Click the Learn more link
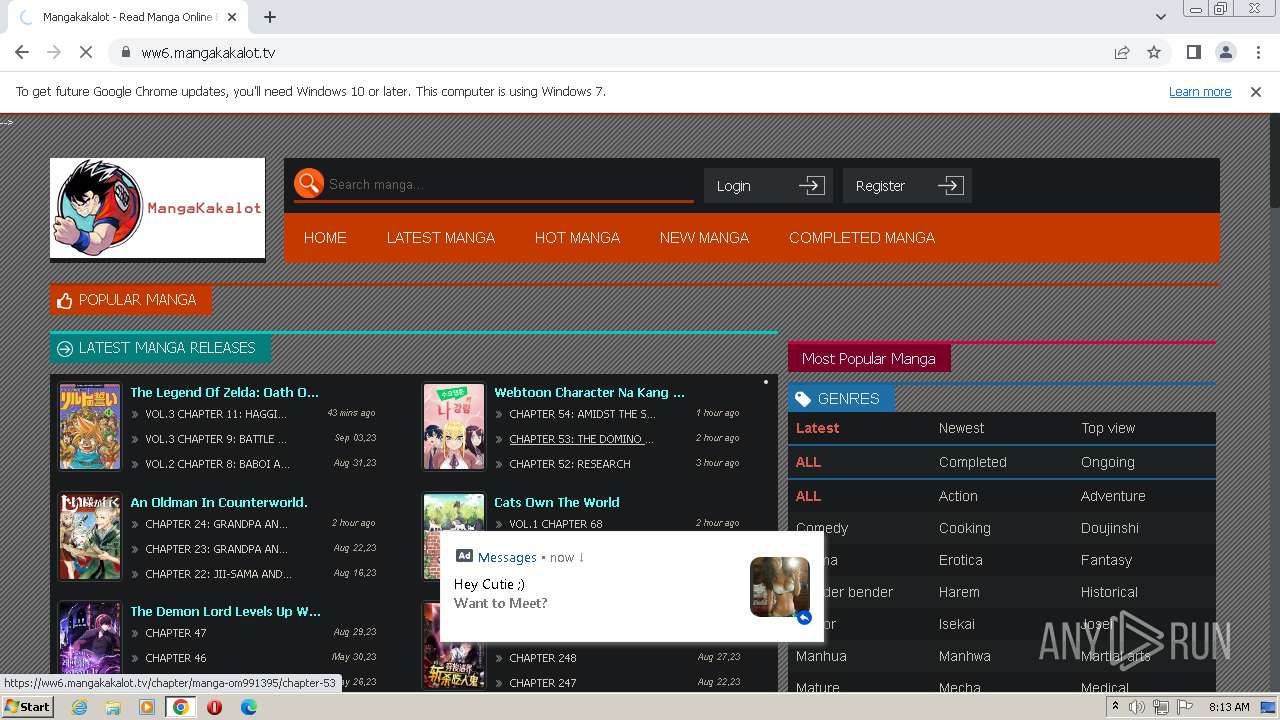 [x=1200, y=91]
